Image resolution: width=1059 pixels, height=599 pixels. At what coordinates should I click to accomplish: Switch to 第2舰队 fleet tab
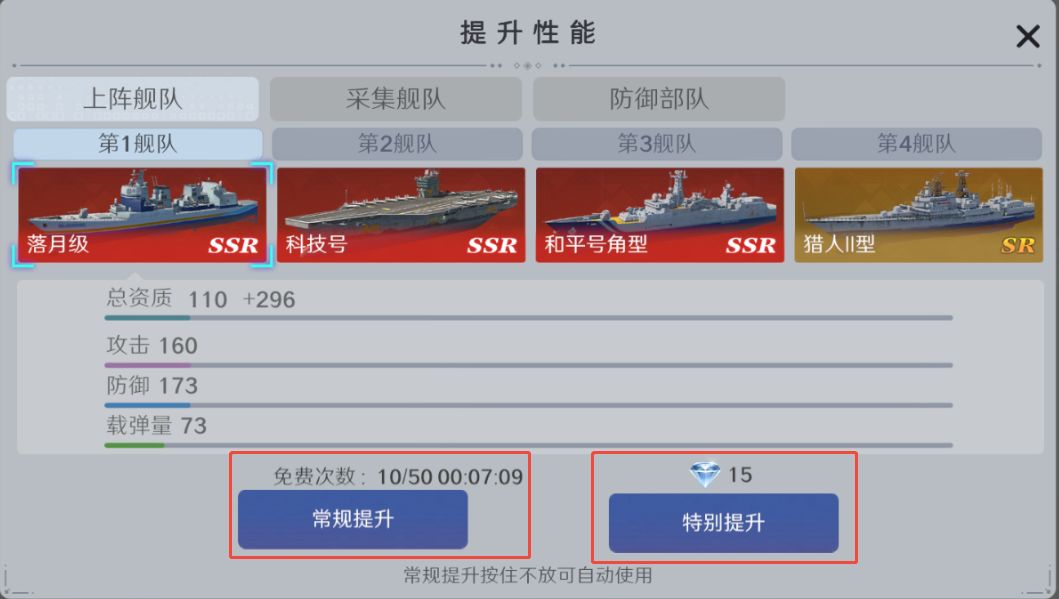pos(397,144)
